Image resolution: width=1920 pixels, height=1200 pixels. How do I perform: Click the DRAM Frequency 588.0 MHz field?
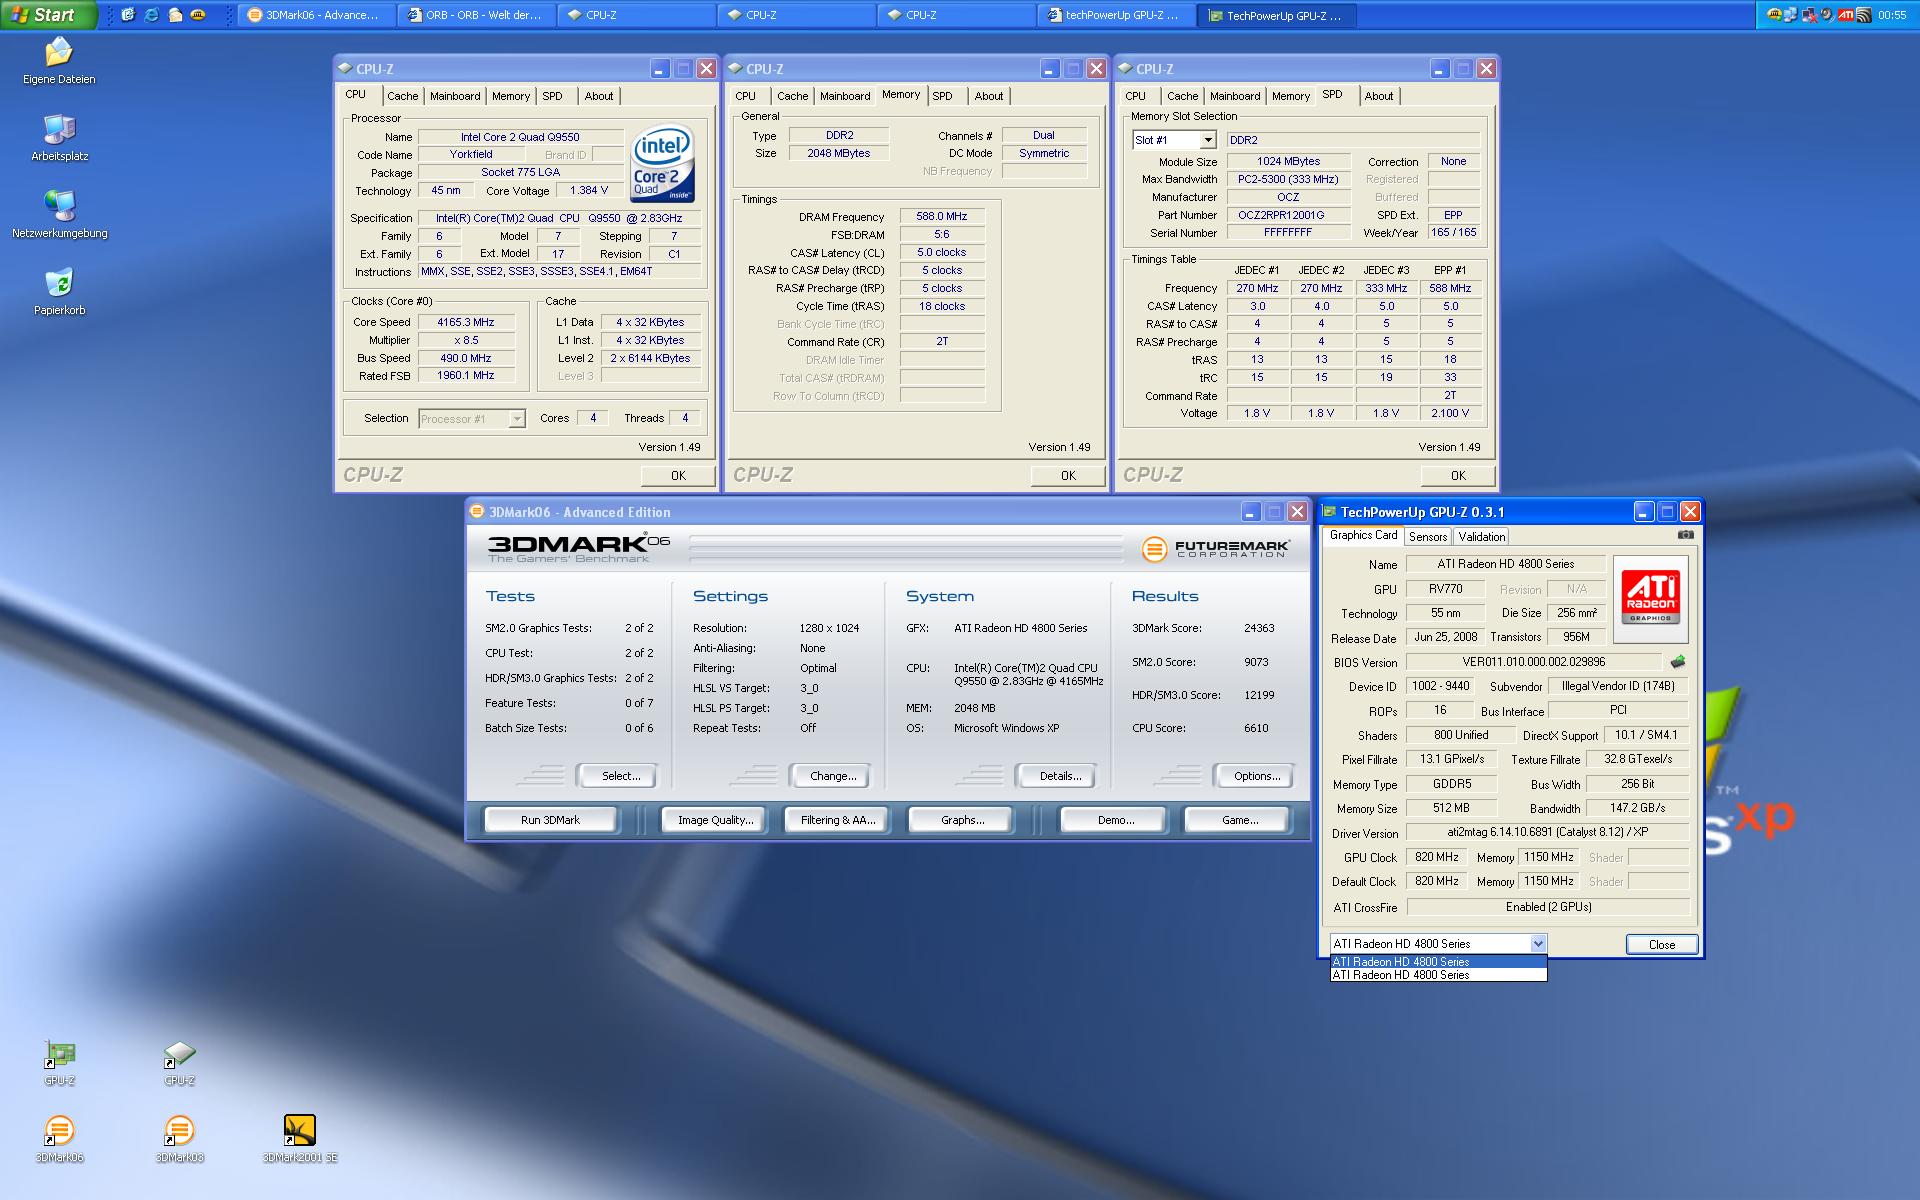point(942,216)
